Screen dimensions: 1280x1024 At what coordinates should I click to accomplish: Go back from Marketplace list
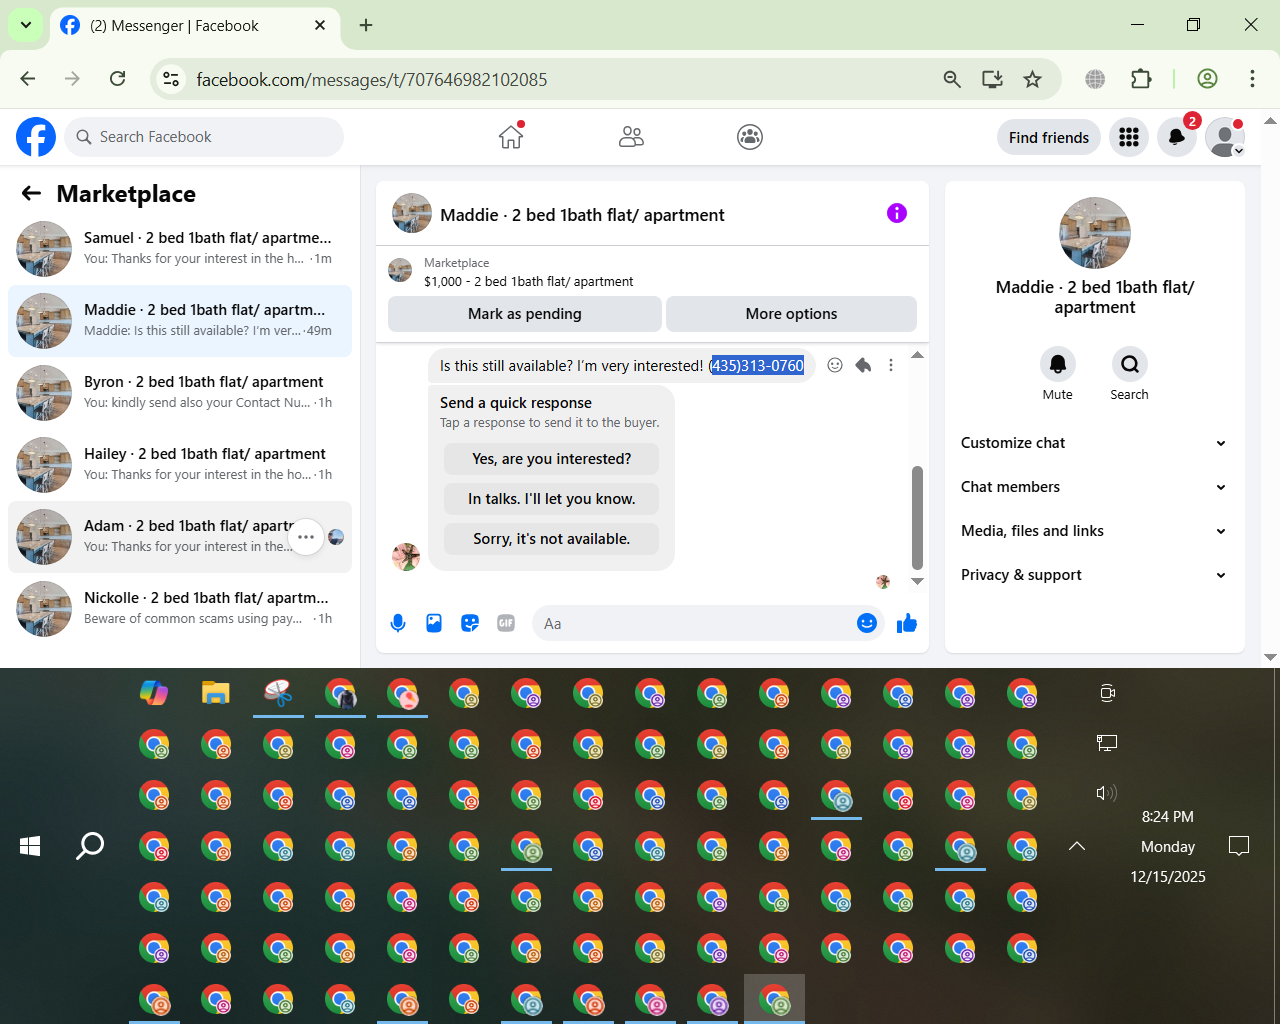32,193
